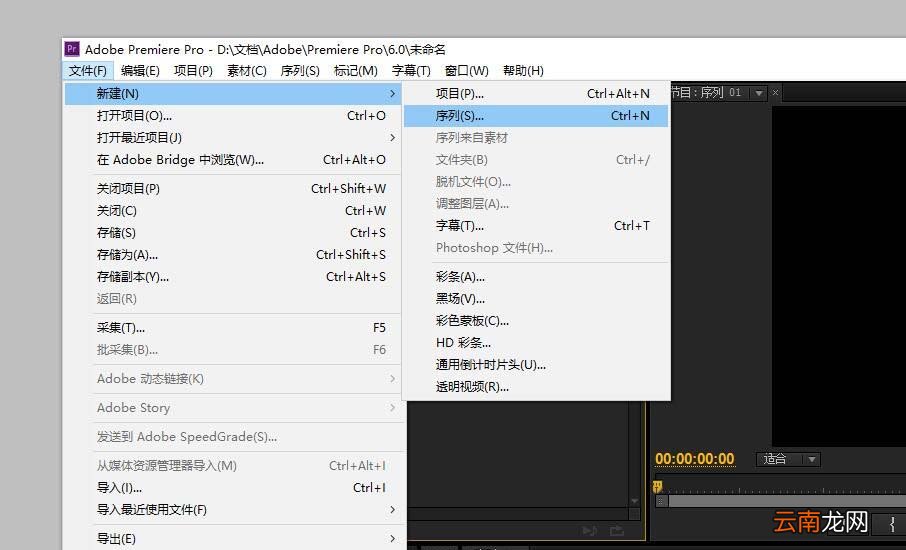Choose 存储(S) to save the project

tap(231, 232)
